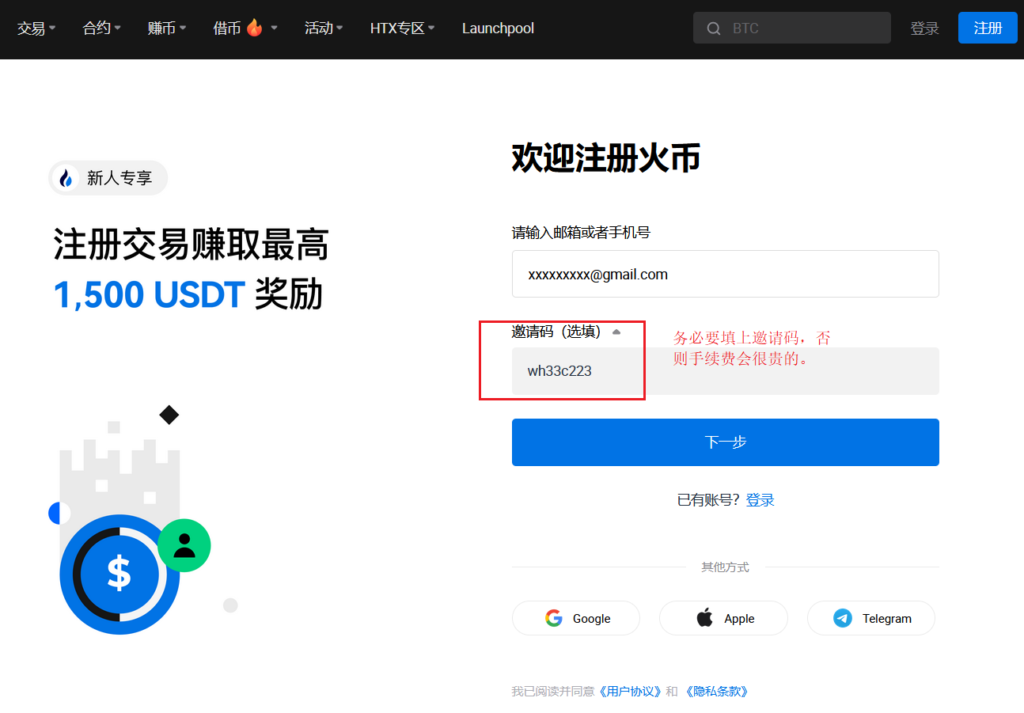Click the invitation code field with wh33c223
This screenshot has height=713, width=1024.
(725, 371)
